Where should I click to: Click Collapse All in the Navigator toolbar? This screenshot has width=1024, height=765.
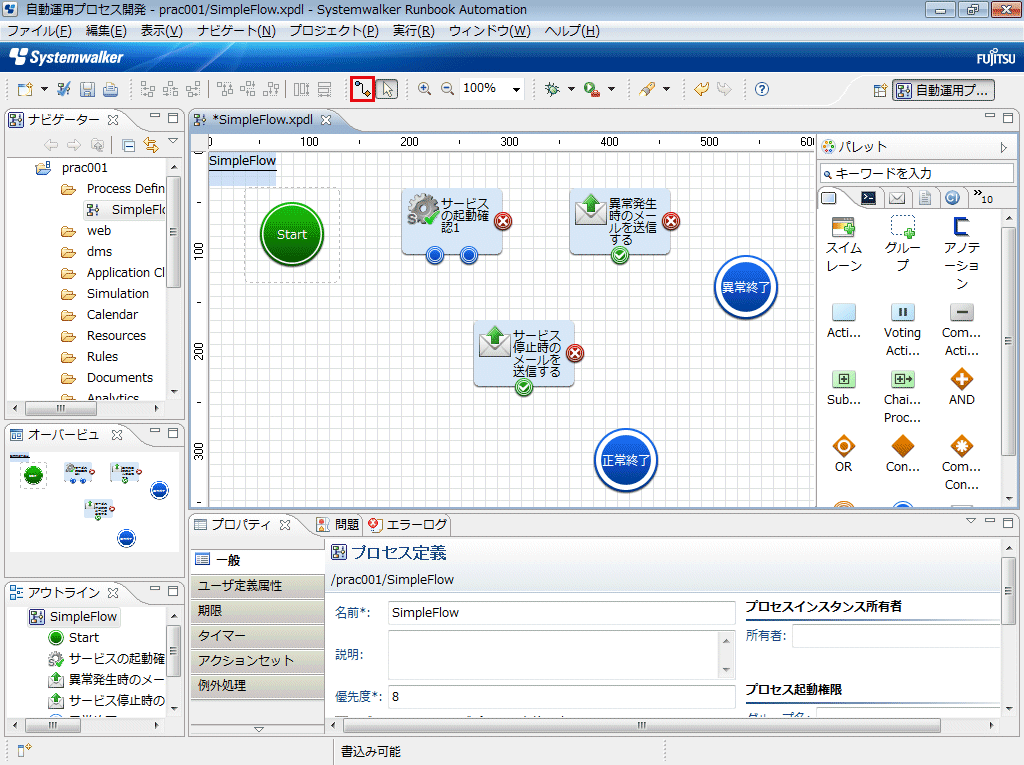click(128, 145)
